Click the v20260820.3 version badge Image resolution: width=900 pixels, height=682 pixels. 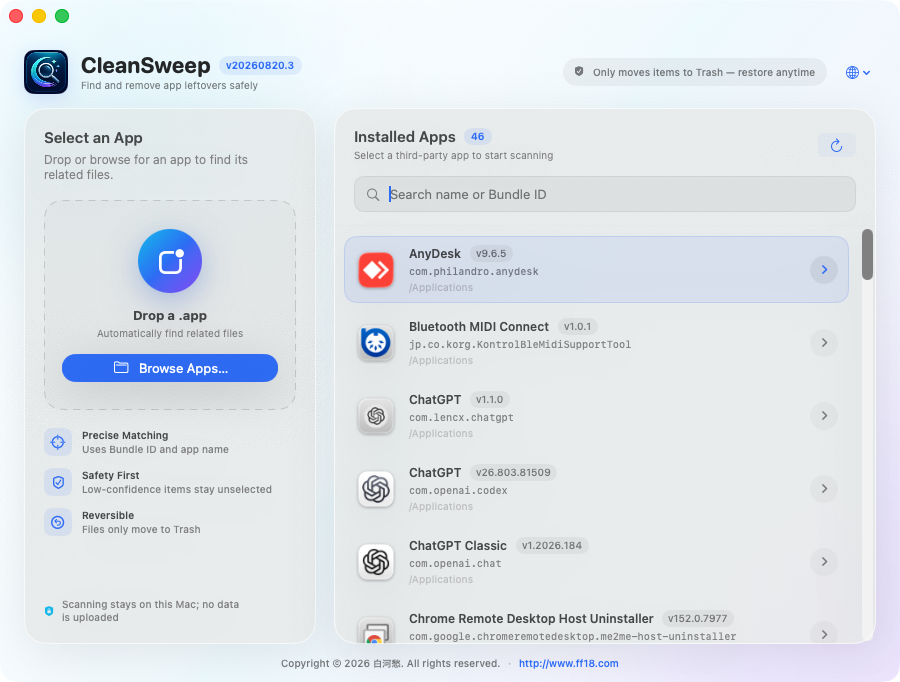260,65
